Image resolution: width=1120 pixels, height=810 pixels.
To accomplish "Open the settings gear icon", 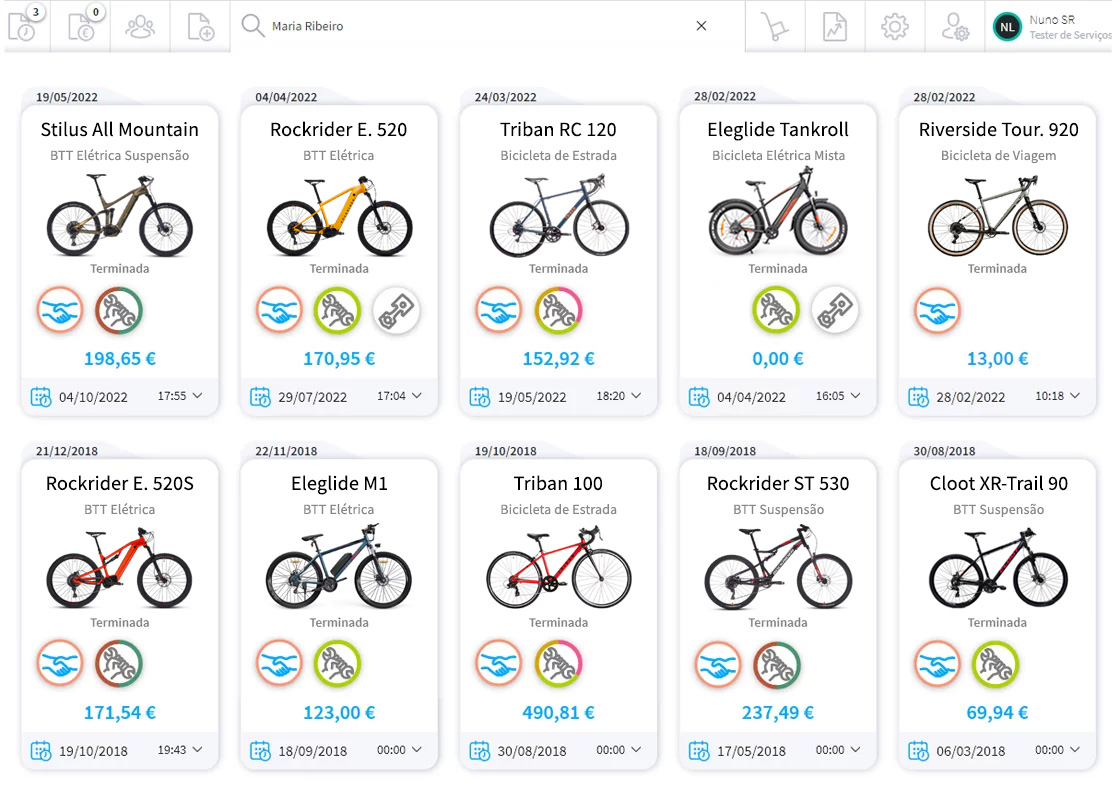I will coord(894,26).
